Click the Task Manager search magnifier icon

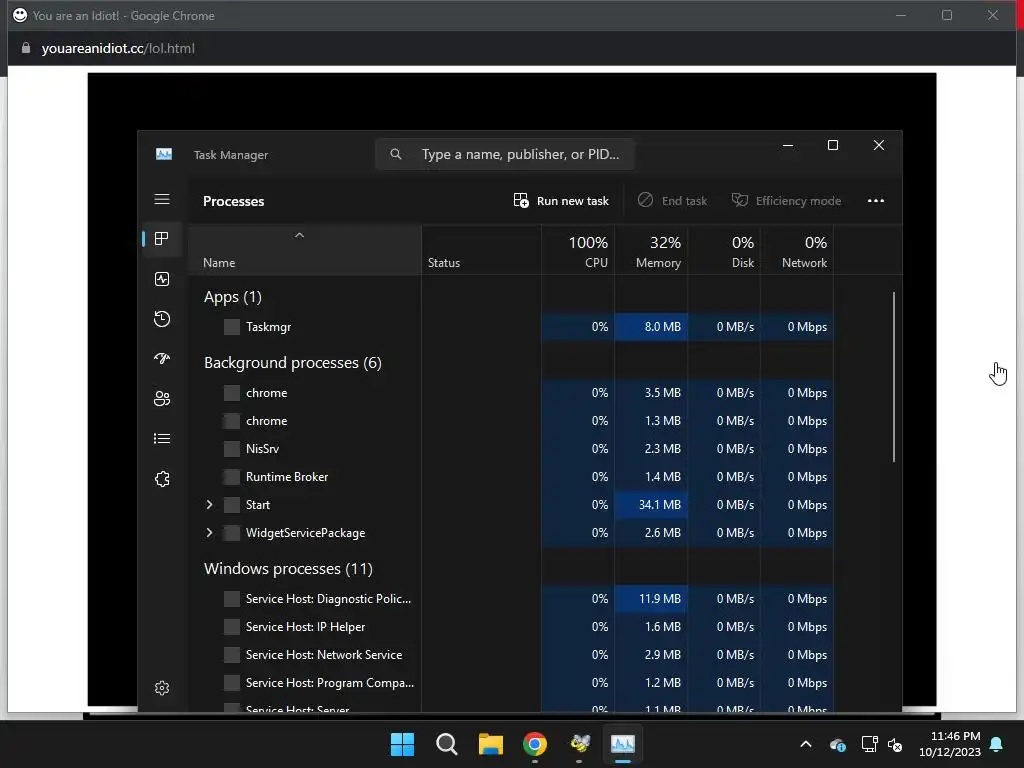click(x=396, y=154)
